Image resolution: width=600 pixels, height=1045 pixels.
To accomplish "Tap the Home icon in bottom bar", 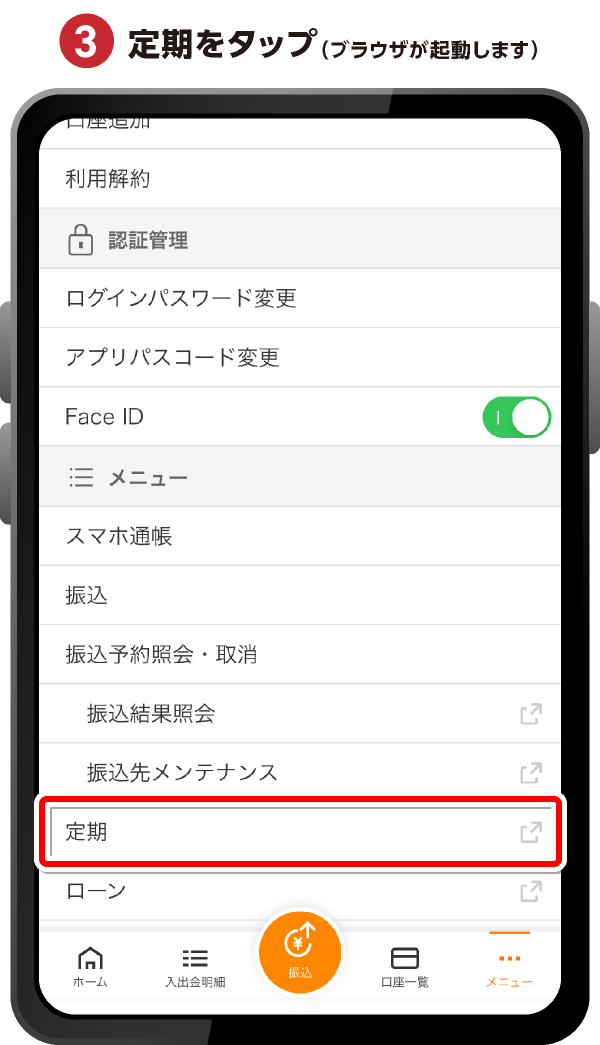I will pyautogui.click(x=90, y=958).
